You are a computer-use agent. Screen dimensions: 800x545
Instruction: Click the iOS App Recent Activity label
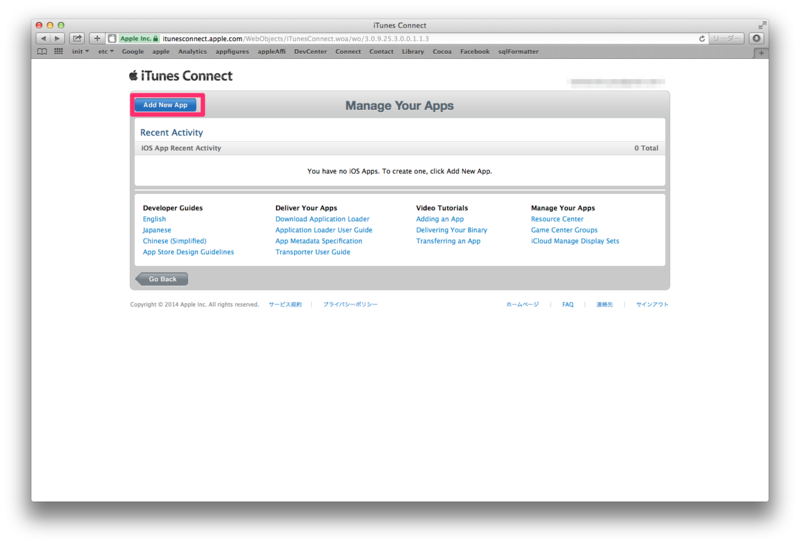tap(181, 148)
